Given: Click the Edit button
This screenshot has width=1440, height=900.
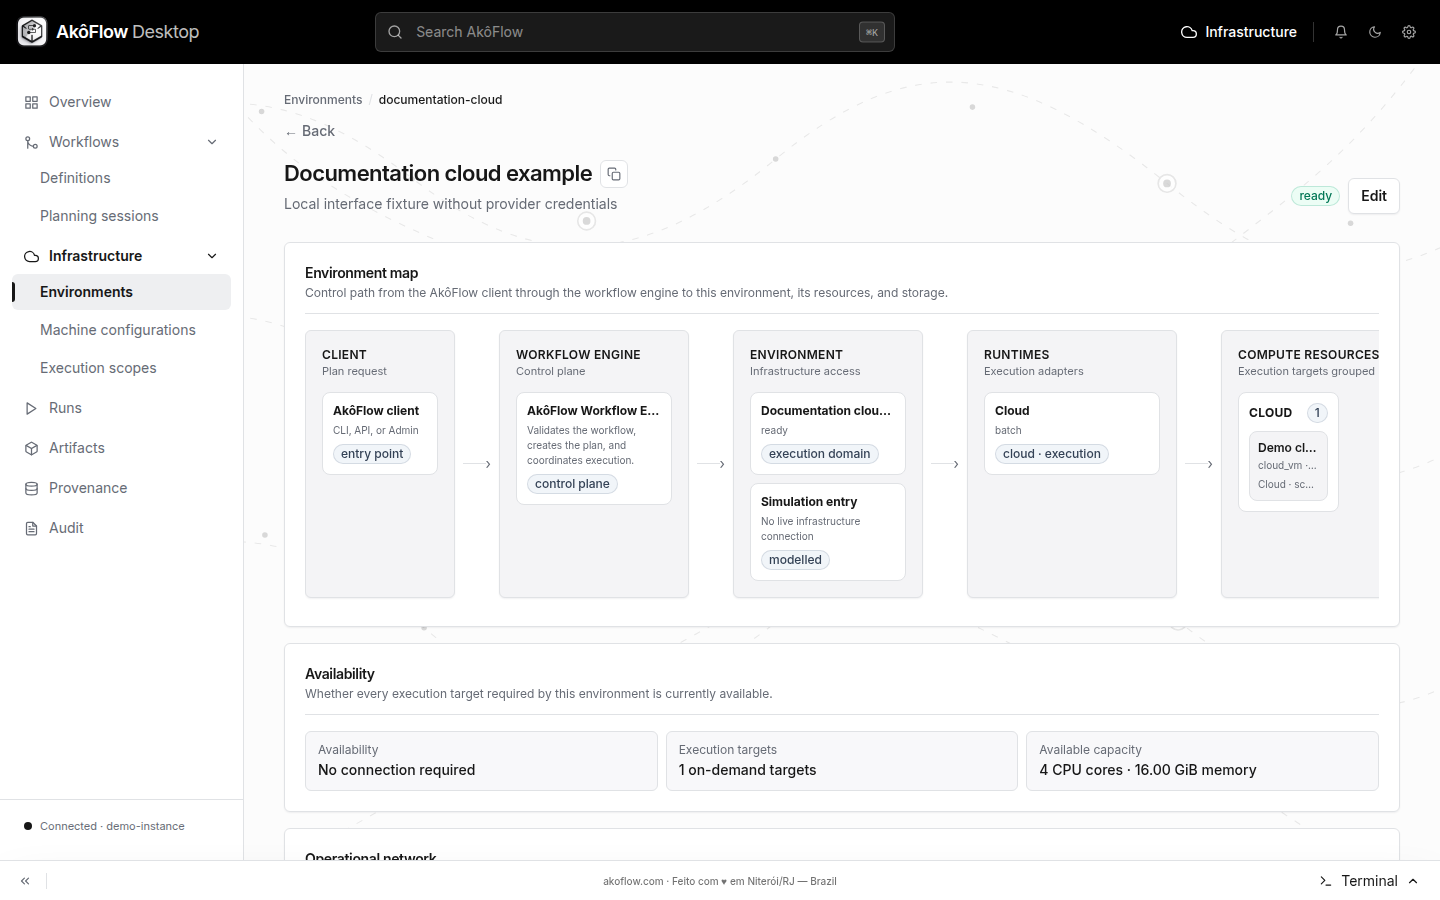Looking at the screenshot, I should coord(1374,196).
